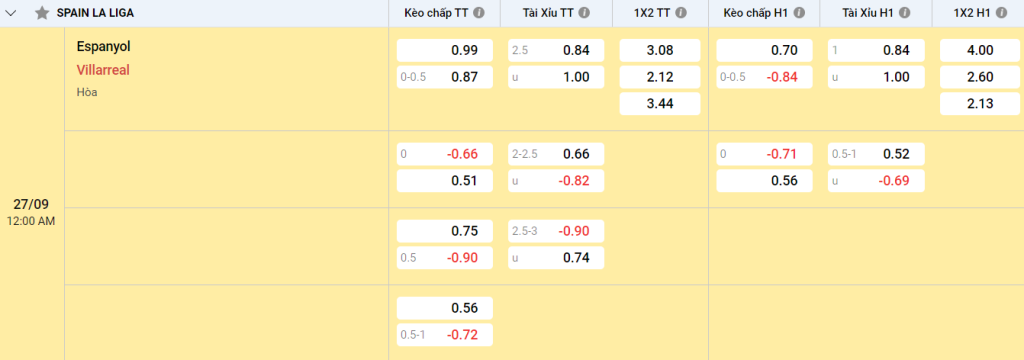This screenshot has width=1024, height=360.
Task: Open the info icon beside Tài Xỉu TT
Action: click(x=584, y=12)
